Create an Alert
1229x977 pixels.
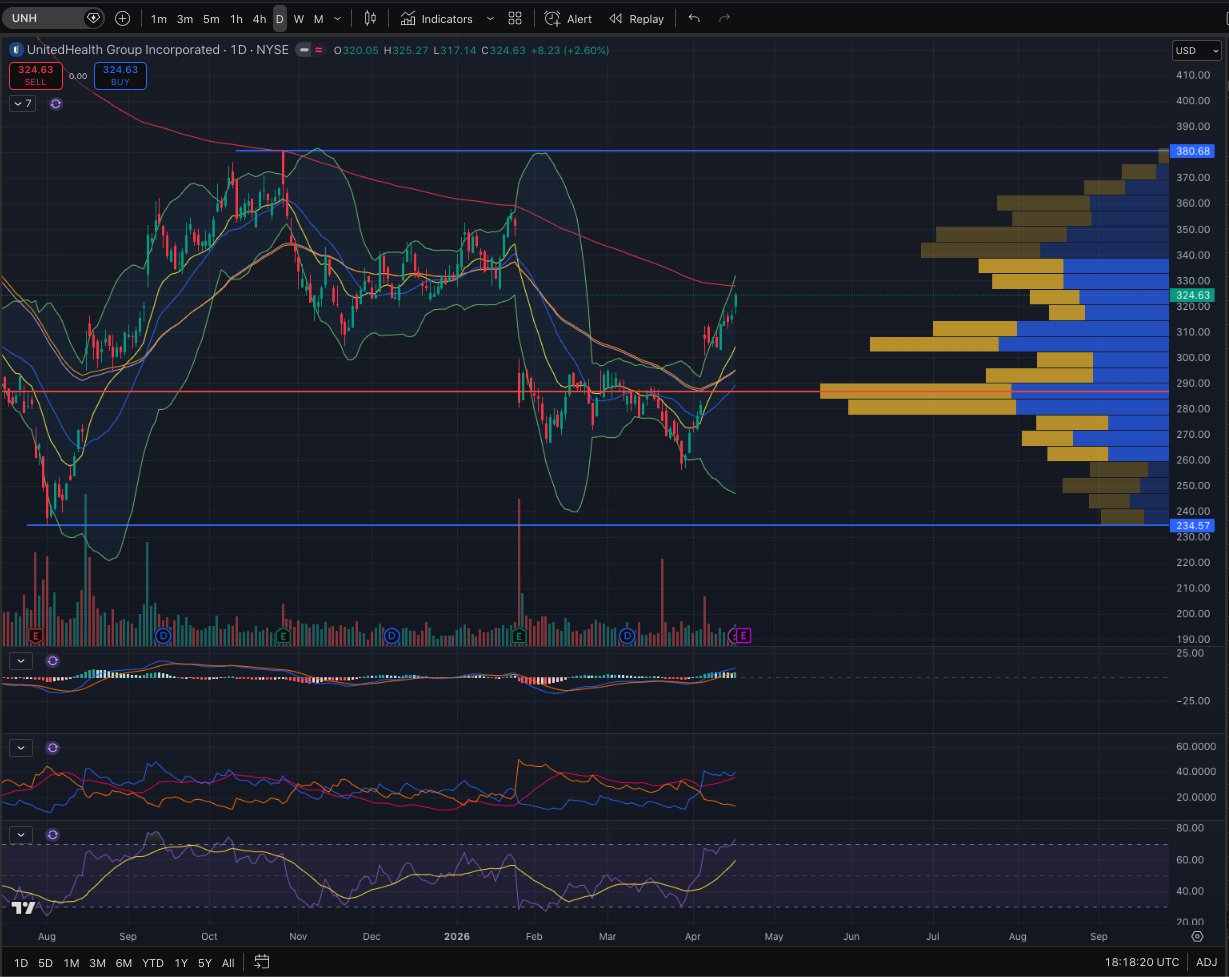pos(568,19)
